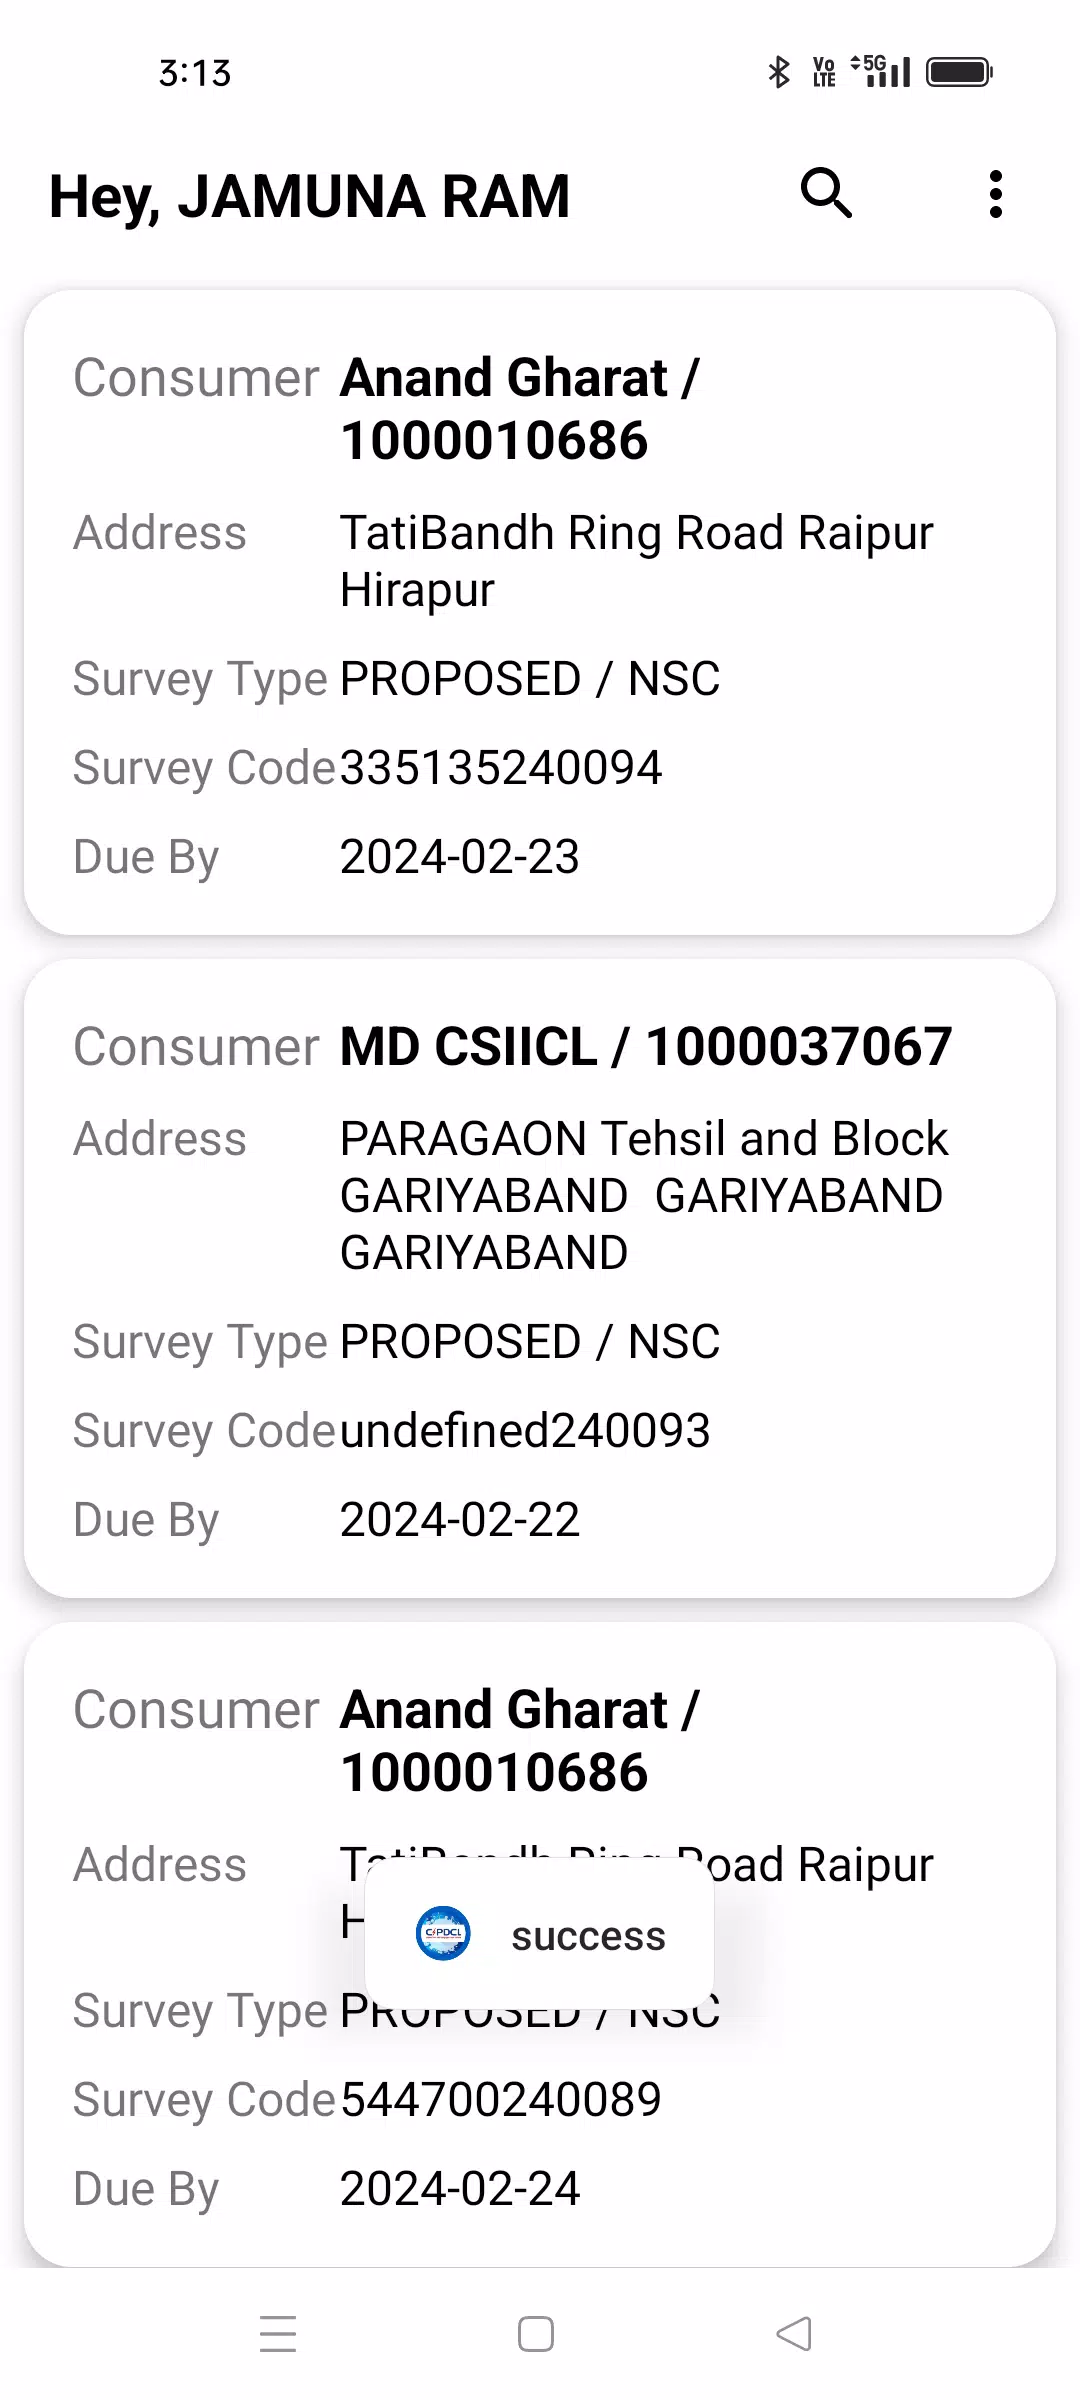Image resolution: width=1080 pixels, height=2400 pixels.
Task: Tap the Android home square button
Action: pos(536,2334)
